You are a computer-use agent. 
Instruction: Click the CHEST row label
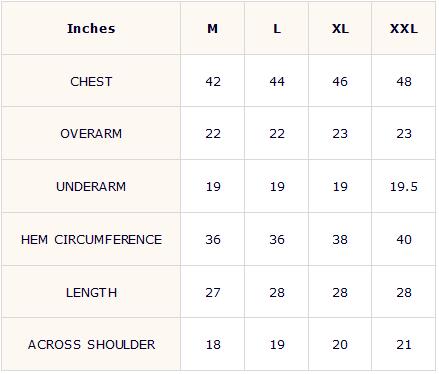(91, 82)
